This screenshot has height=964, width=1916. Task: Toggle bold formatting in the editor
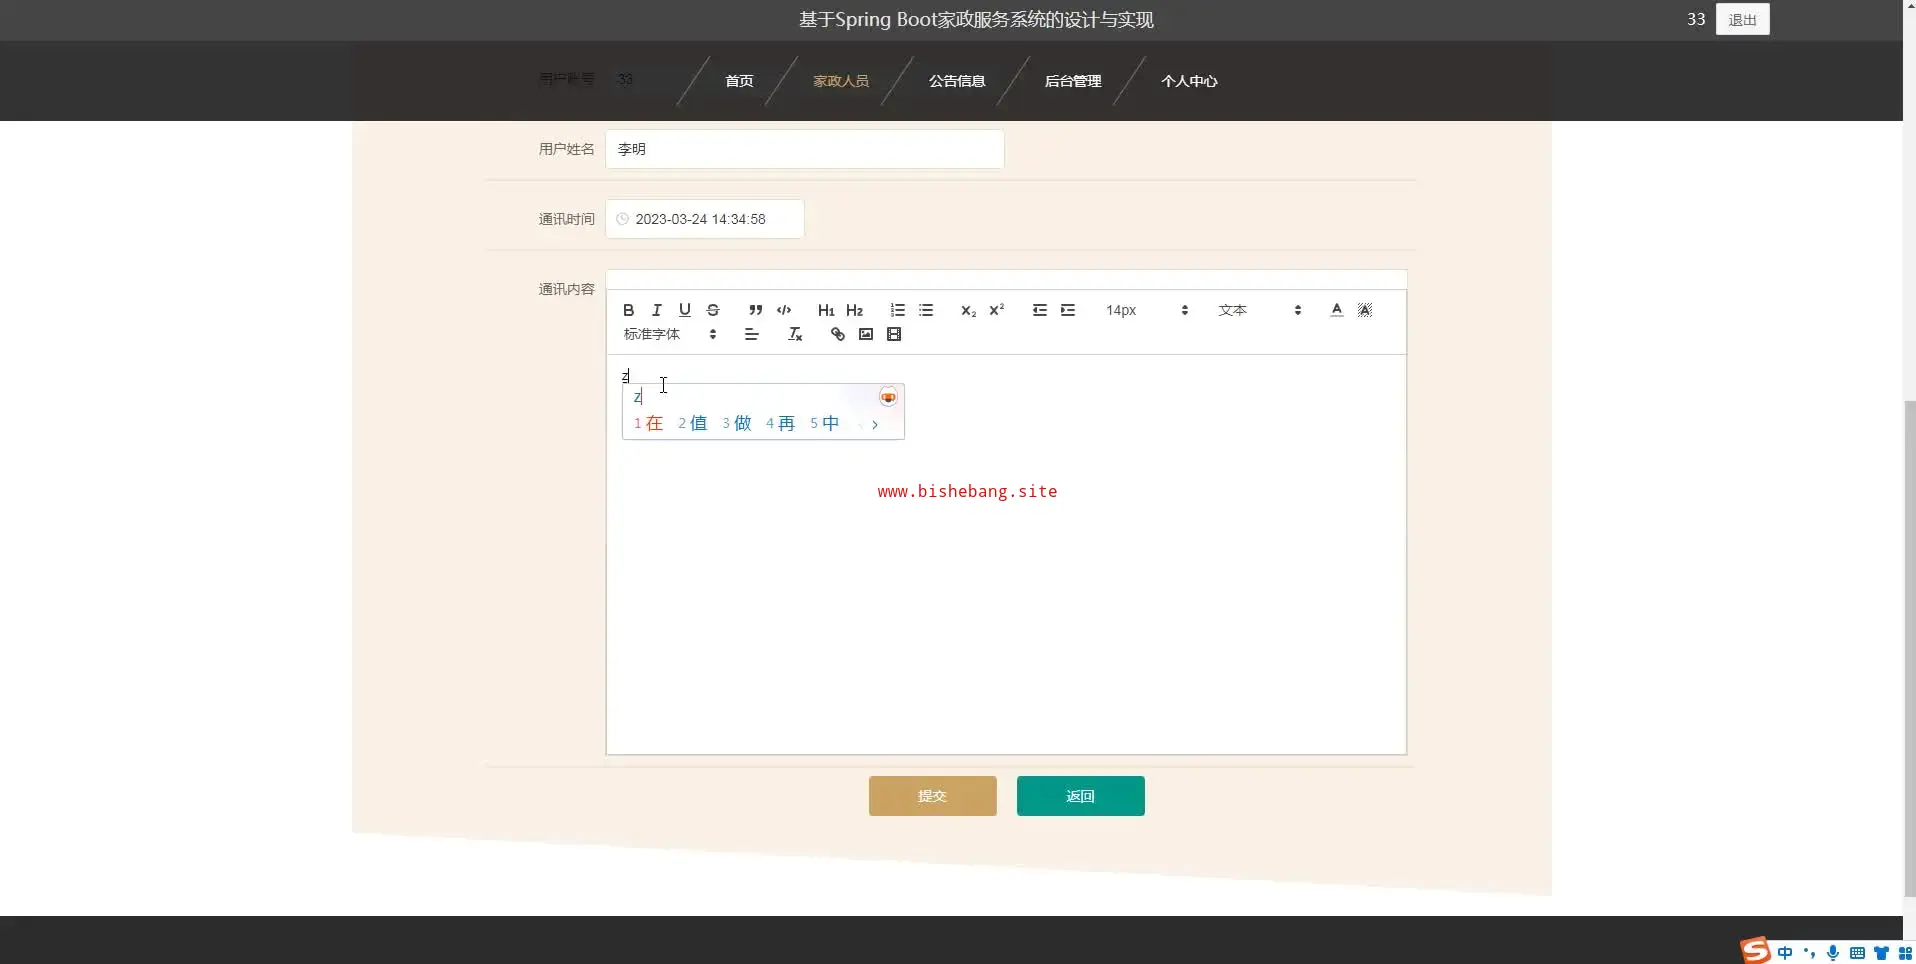(x=628, y=310)
